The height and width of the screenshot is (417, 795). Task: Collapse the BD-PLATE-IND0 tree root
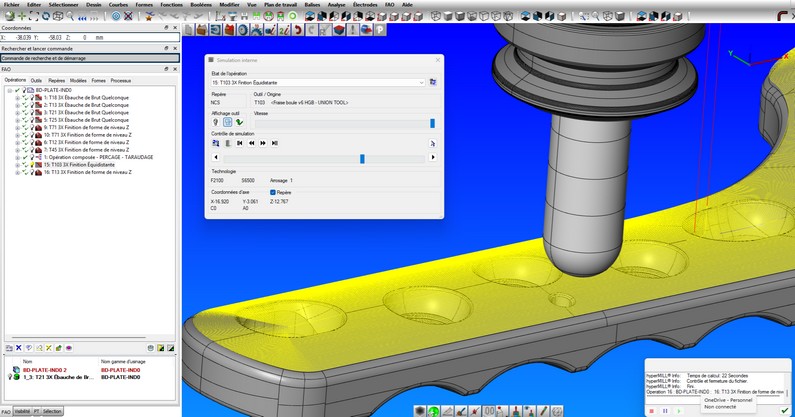(x=8, y=90)
